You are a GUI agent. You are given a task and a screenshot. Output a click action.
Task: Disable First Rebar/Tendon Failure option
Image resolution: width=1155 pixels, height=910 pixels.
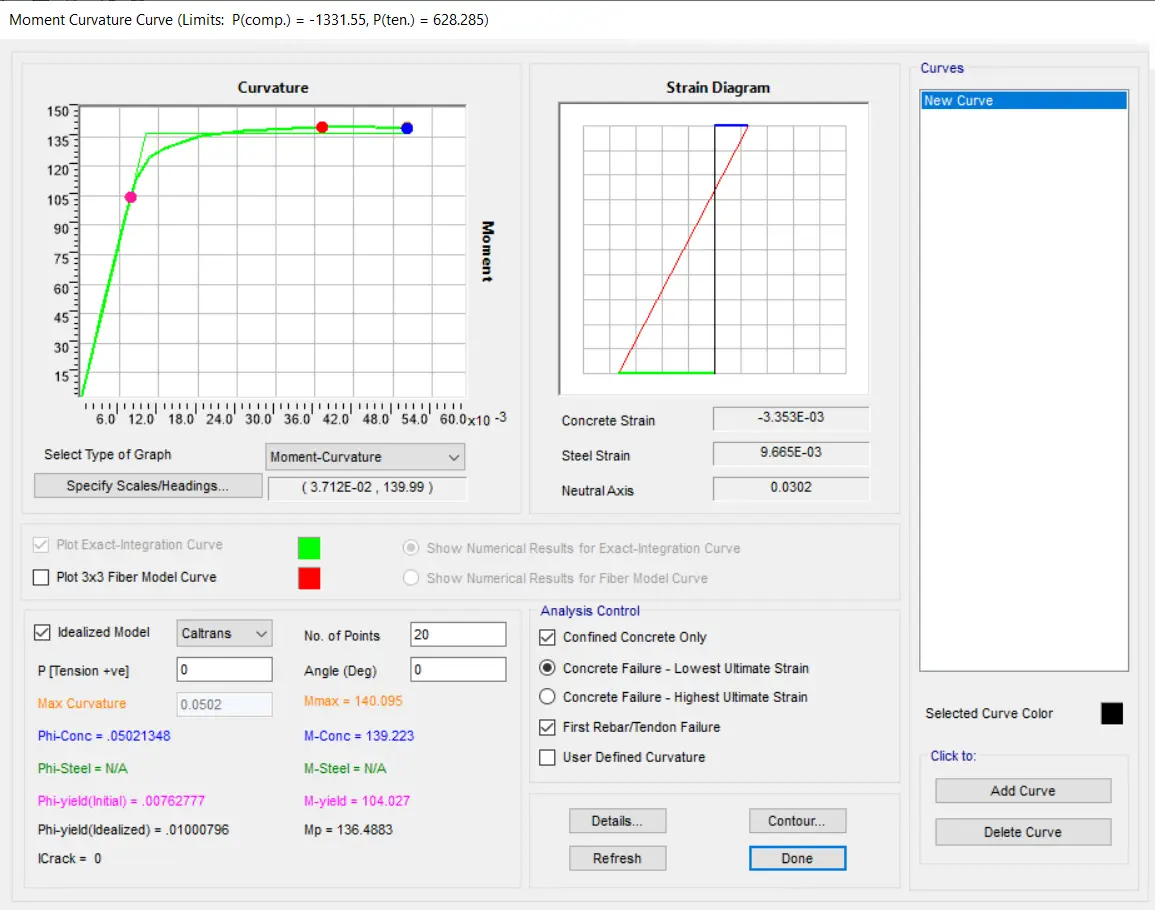tap(547, 727)
